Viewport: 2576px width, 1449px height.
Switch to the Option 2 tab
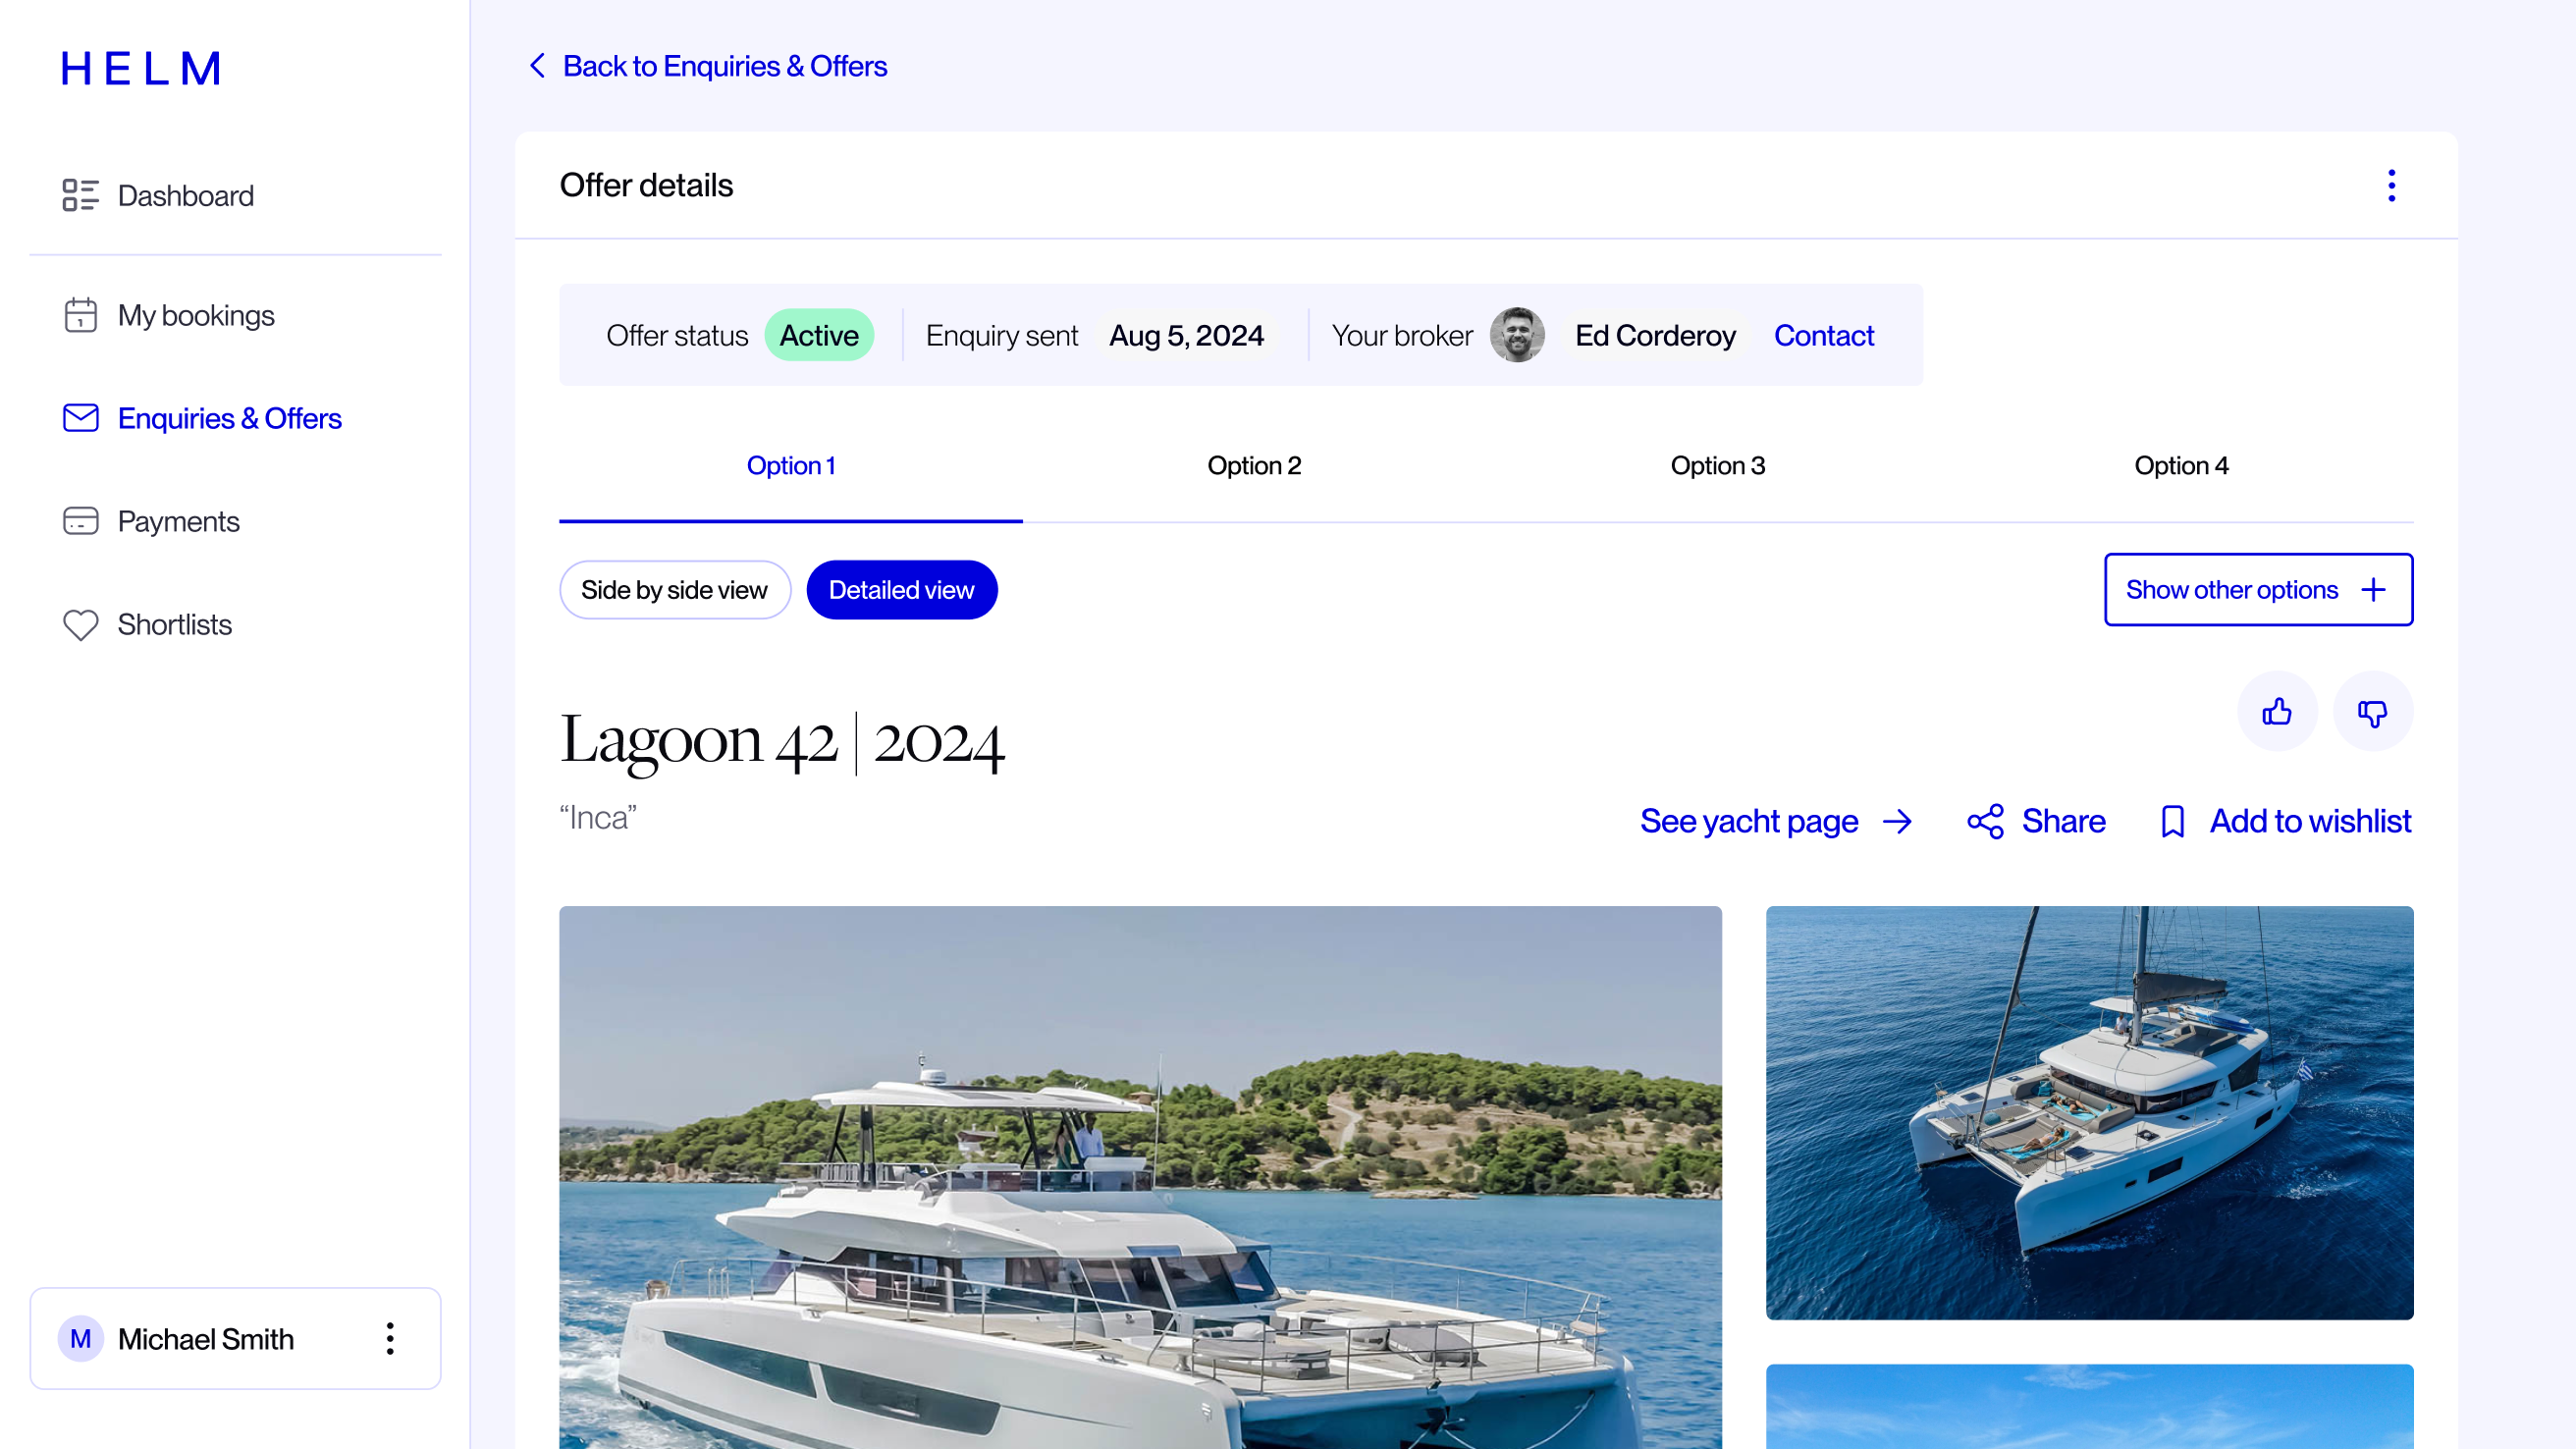tap(1254, 465)
